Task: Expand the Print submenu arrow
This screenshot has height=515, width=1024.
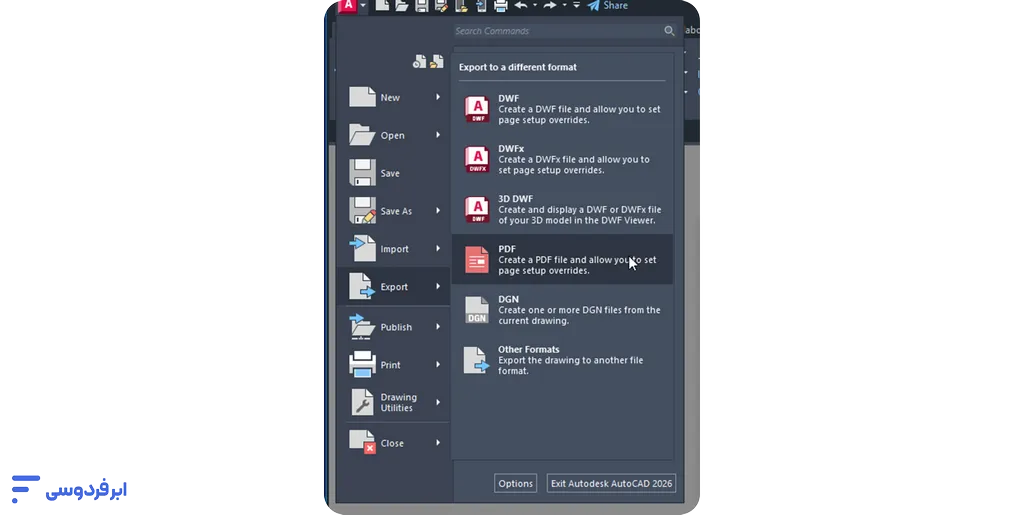Action: [438, 364]
